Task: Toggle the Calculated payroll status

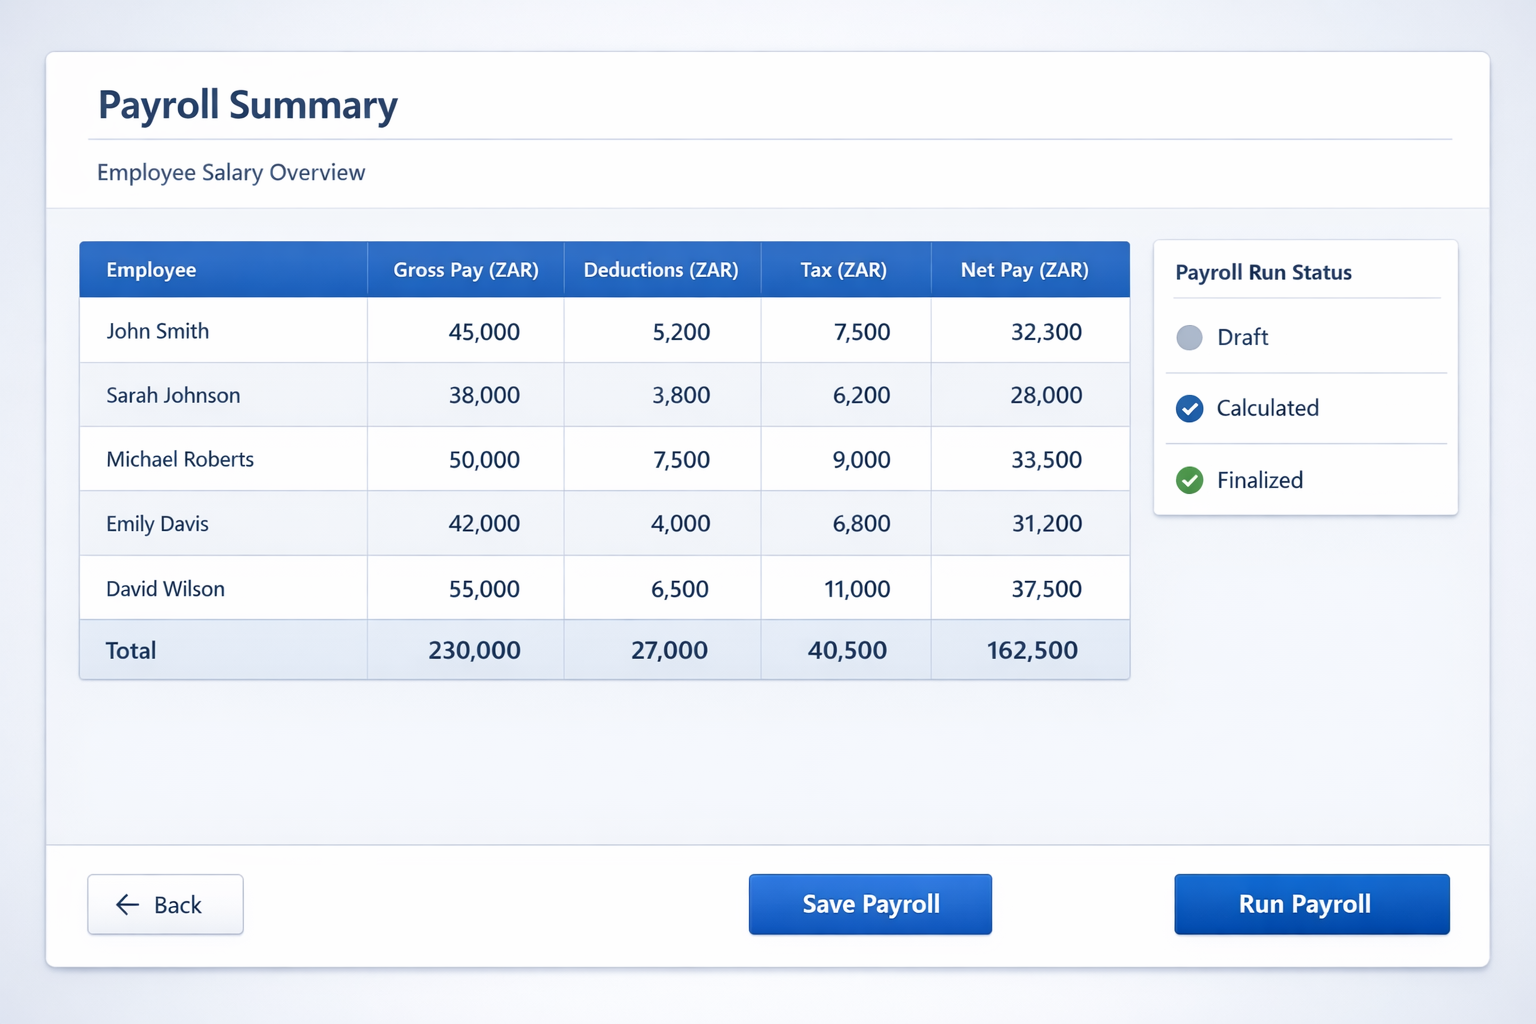Action: tap(1267, 409)
